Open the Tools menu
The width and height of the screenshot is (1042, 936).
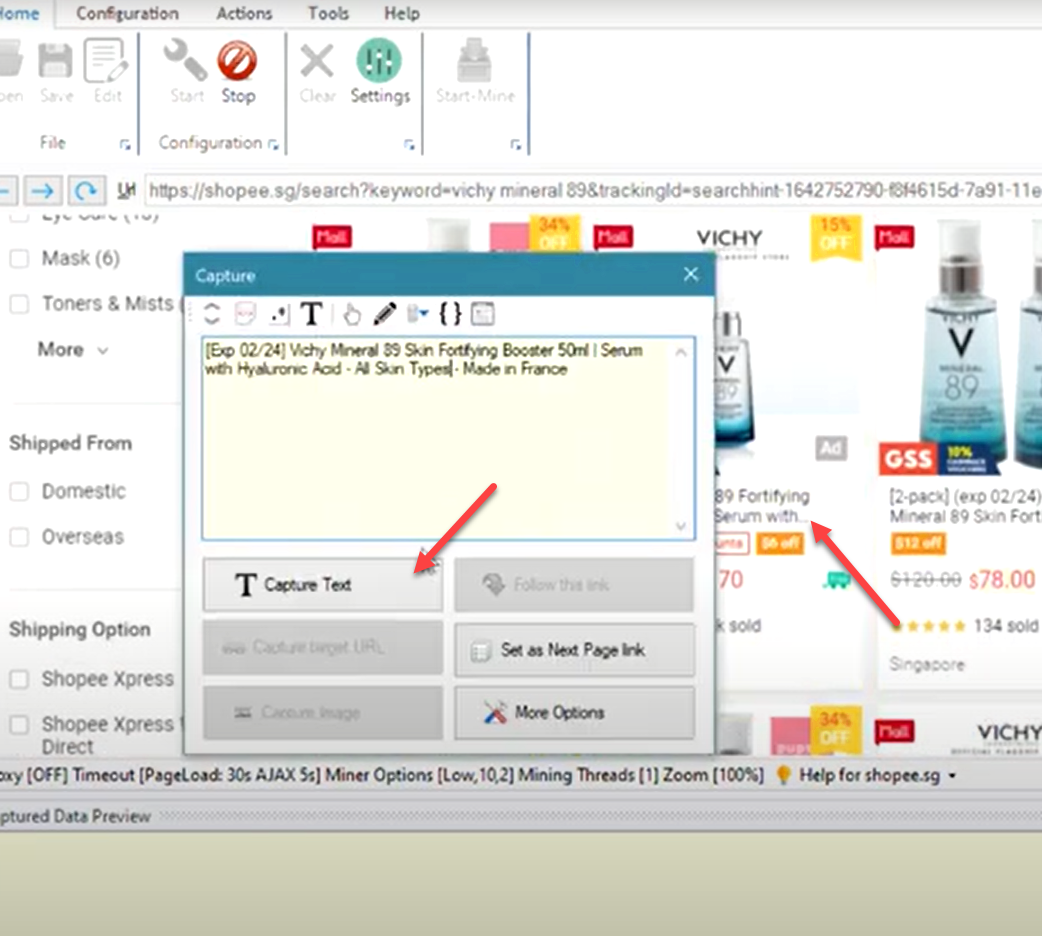[x=328, y=14]
